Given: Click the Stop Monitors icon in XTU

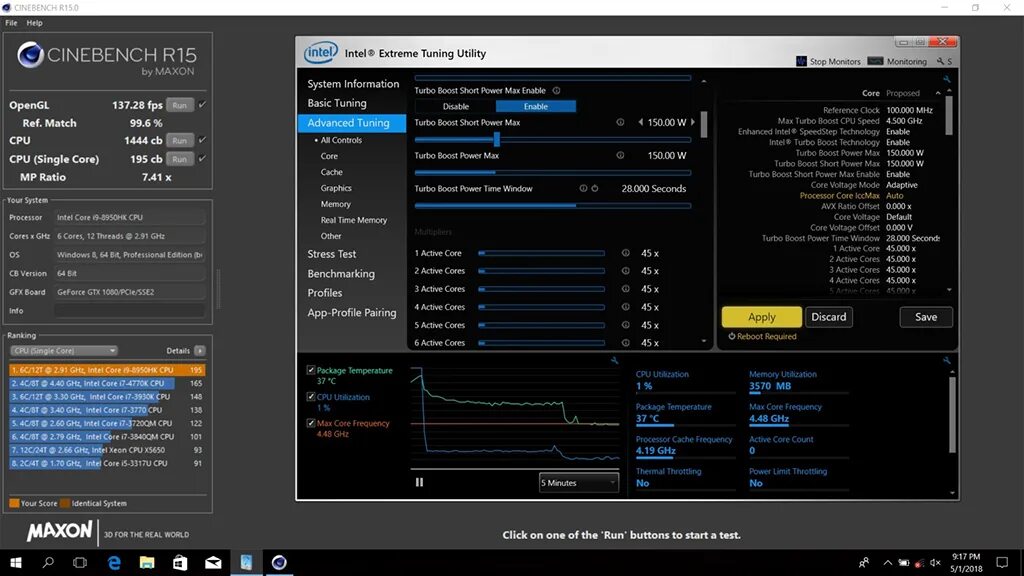Looking at the screenshot, I should click(801, 61).
